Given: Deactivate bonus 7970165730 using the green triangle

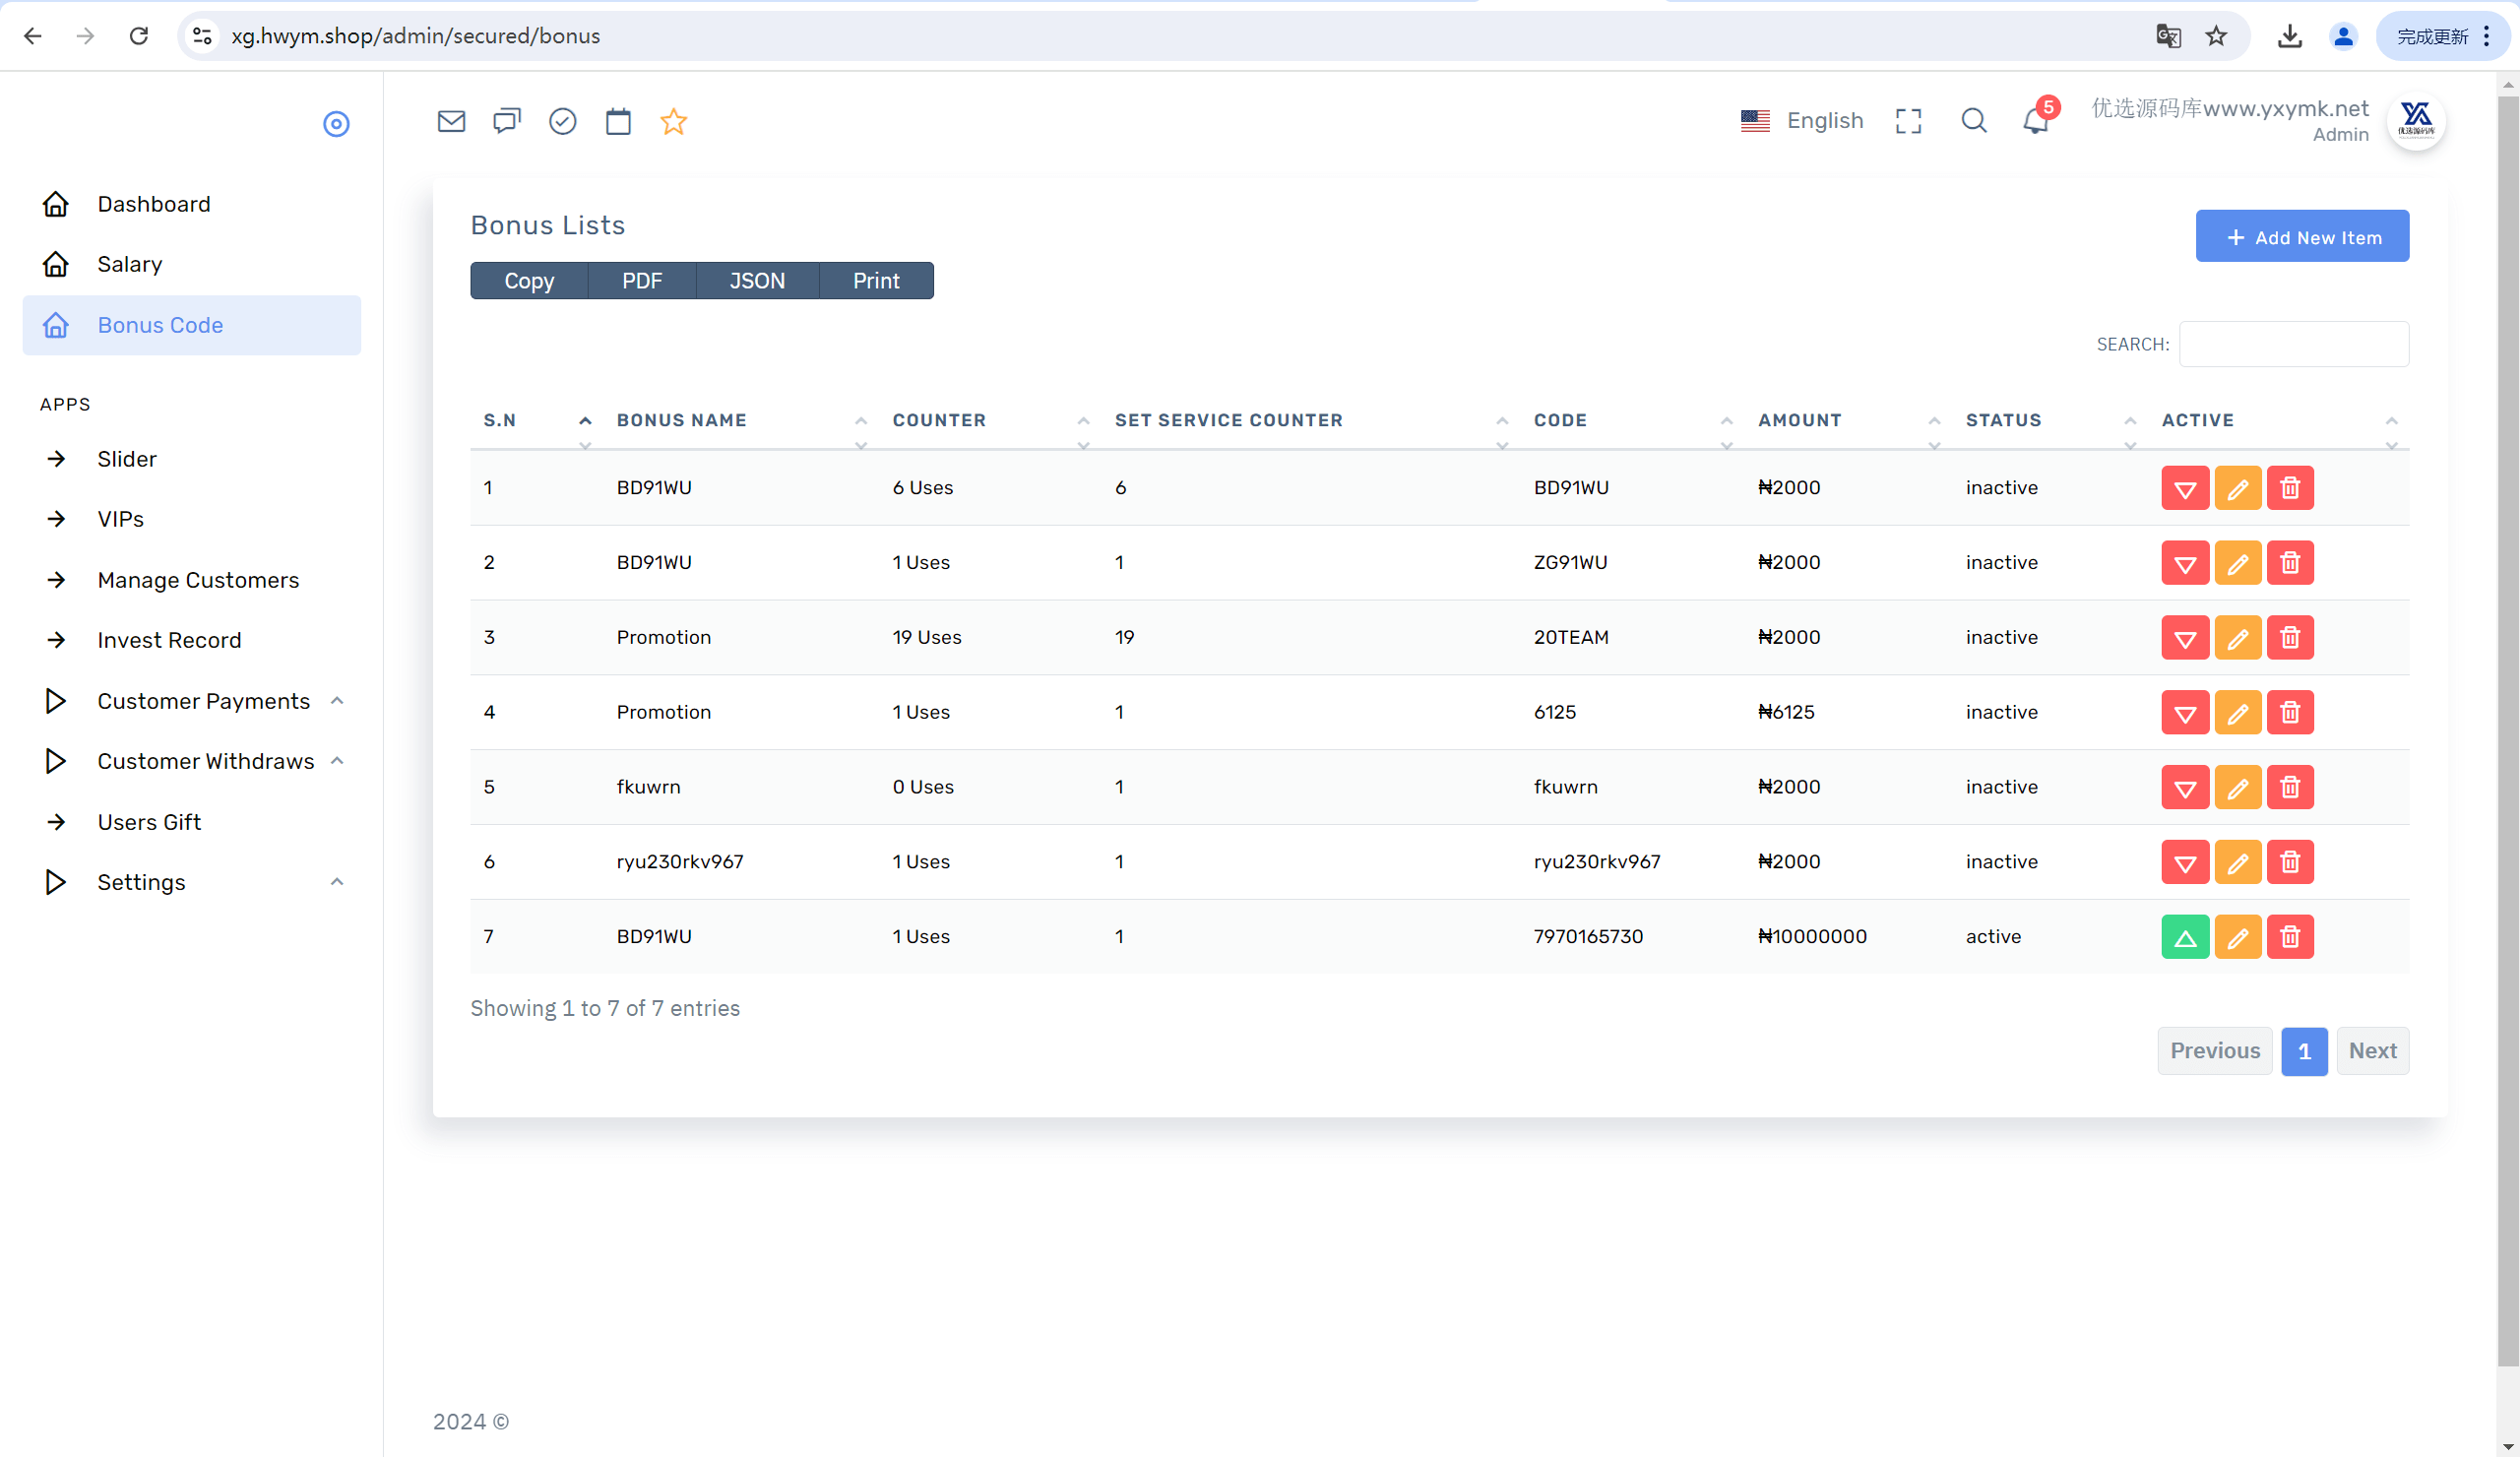Looking at the screenshot, I should 2185,937.
